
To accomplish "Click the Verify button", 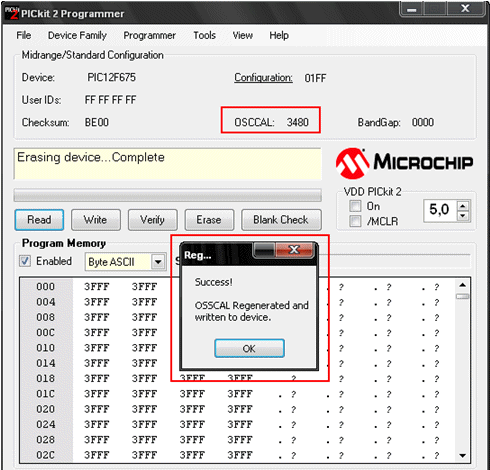I will 152,220.
